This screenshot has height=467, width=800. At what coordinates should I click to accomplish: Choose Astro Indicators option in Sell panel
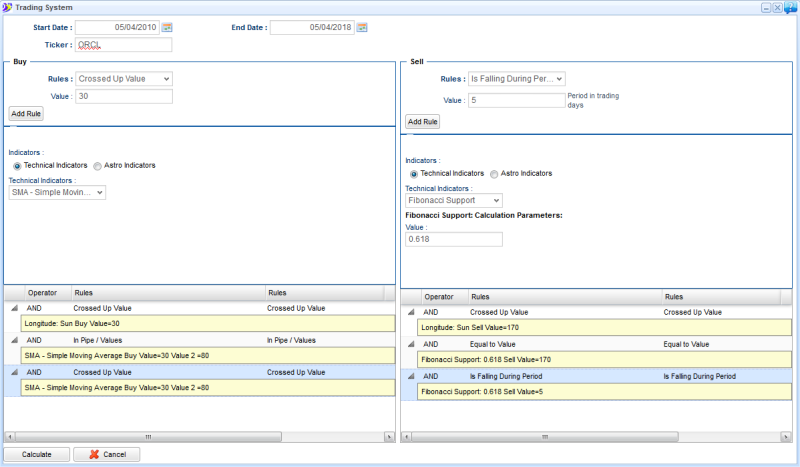click(495, 173)
